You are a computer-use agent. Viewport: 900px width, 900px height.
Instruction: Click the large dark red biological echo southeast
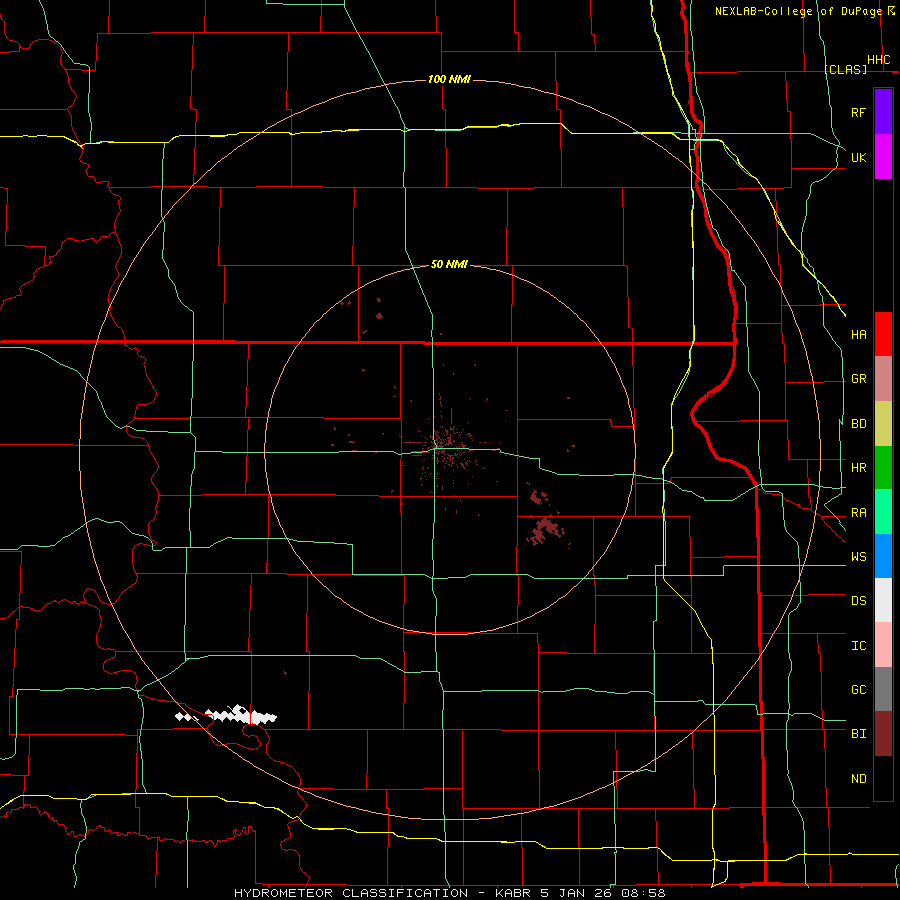545,530
